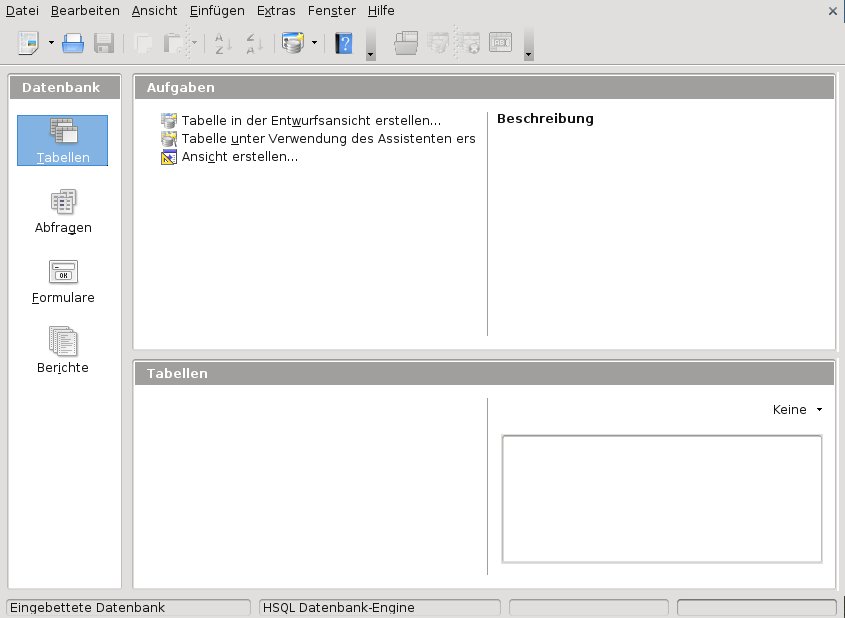Click the blue help book icon
Viewport: 845px width, 618px height.
(x=344, y=43)
